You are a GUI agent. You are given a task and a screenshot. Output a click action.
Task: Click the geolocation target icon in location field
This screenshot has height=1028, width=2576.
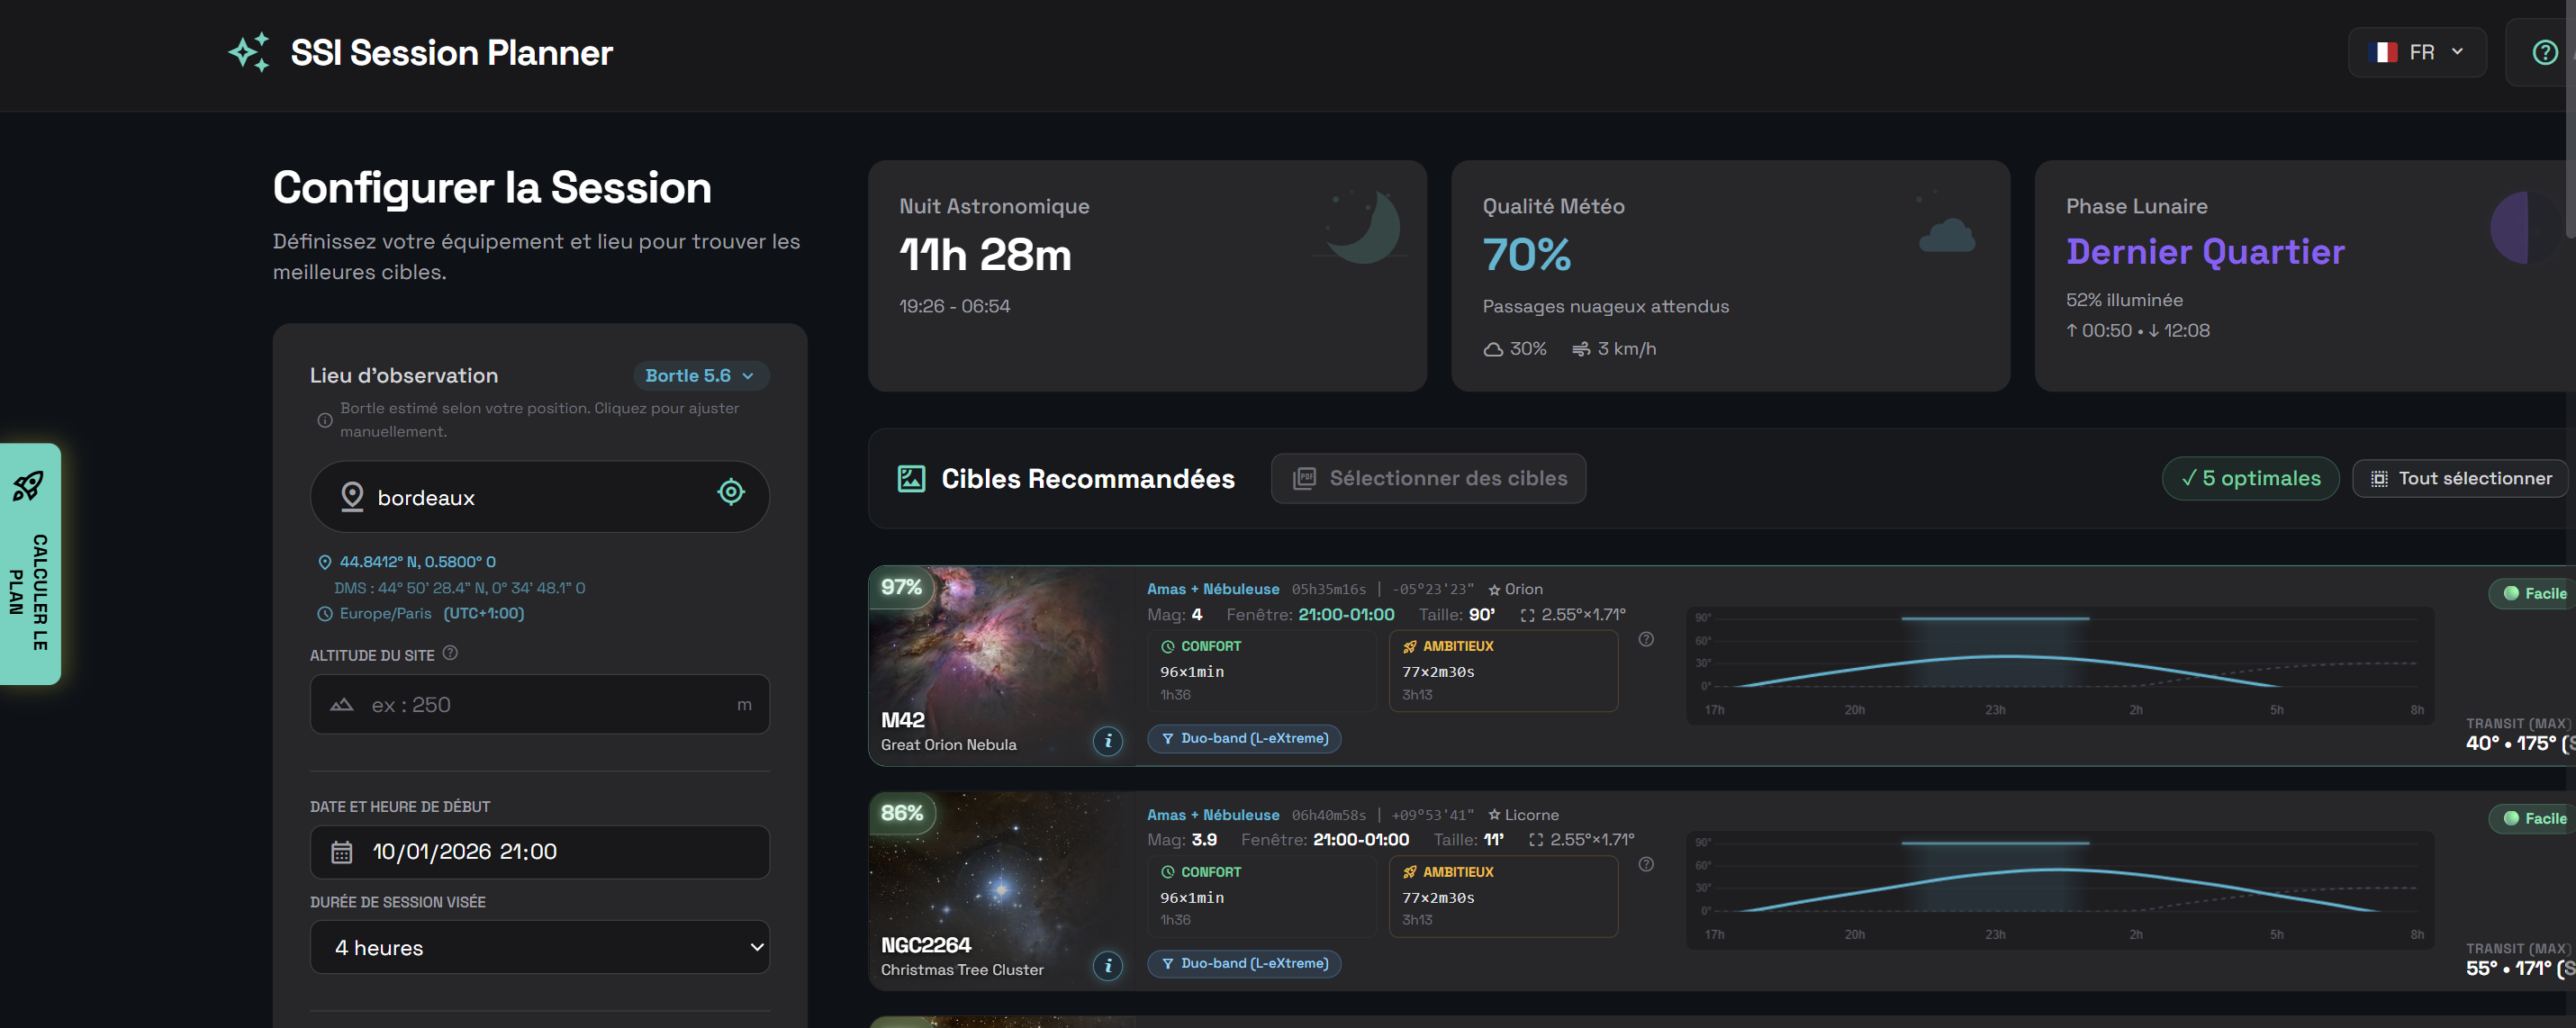point(731,492)
